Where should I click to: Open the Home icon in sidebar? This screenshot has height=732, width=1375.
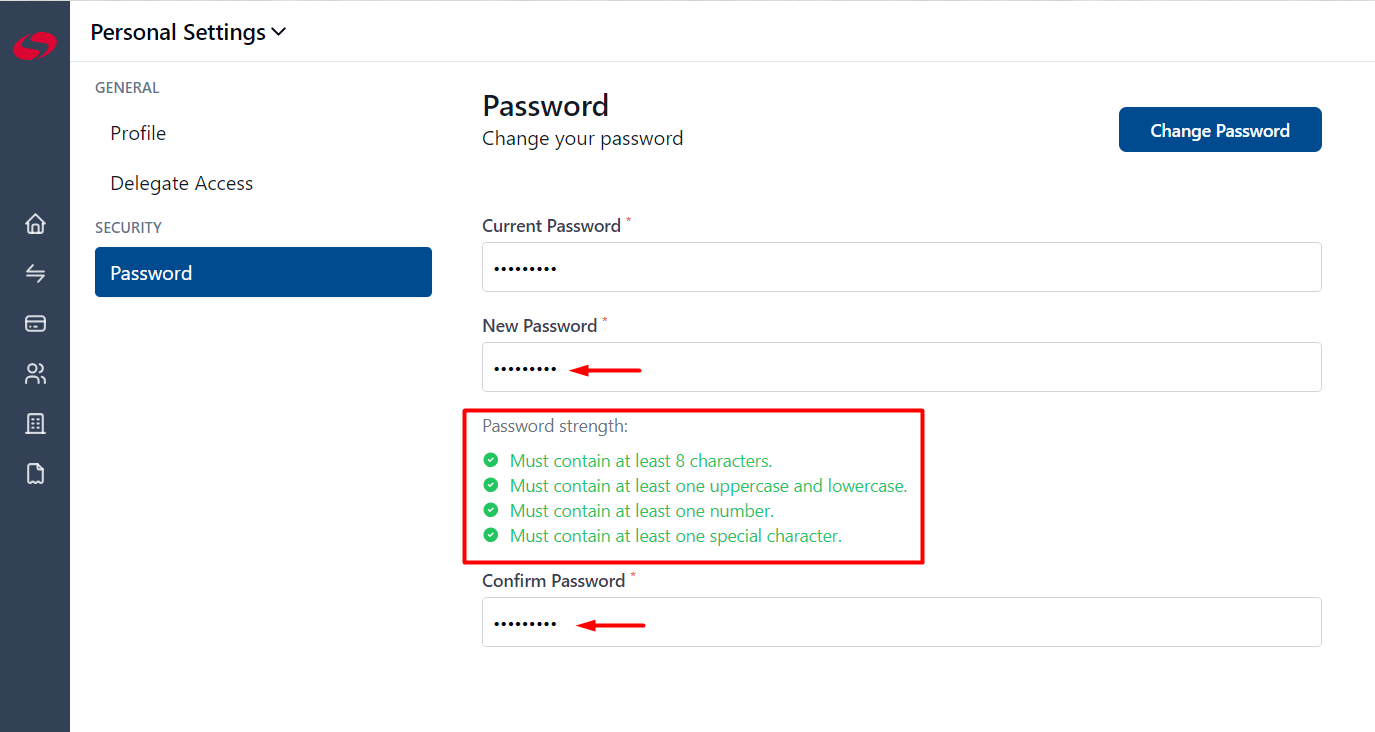[35, 223]
